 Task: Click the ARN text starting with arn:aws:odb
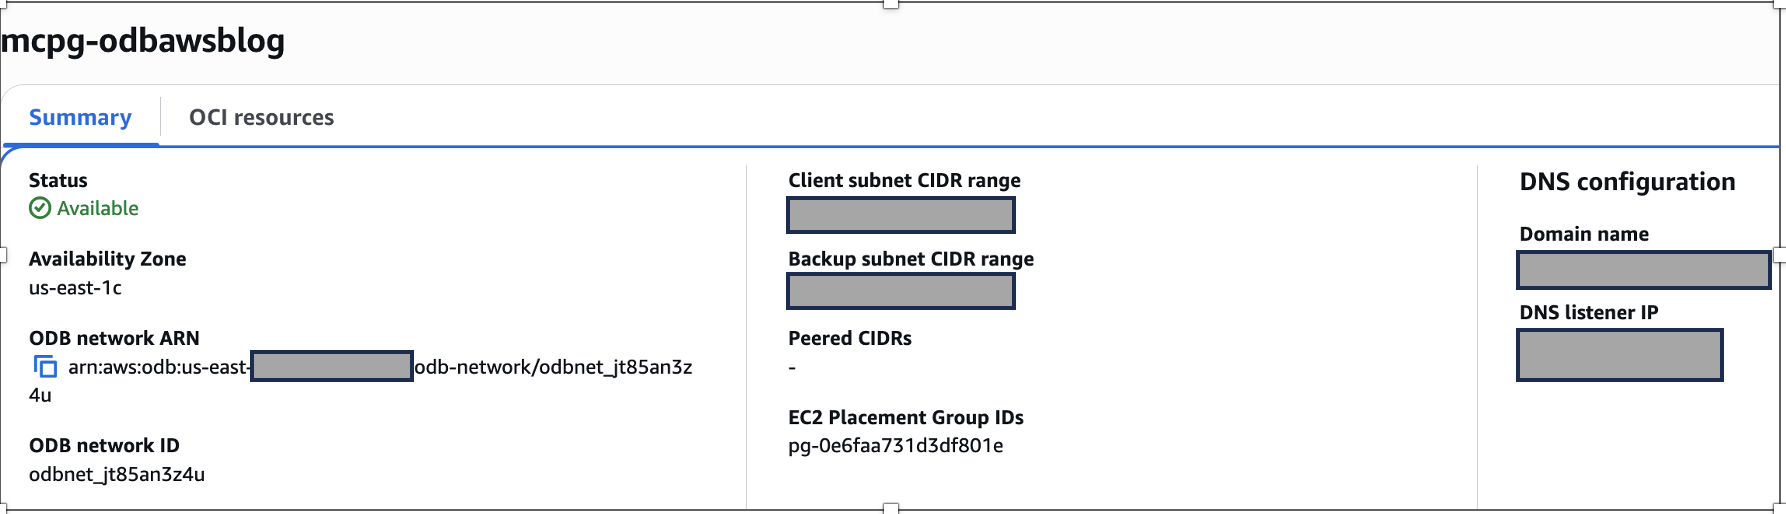tap(157, 367)
